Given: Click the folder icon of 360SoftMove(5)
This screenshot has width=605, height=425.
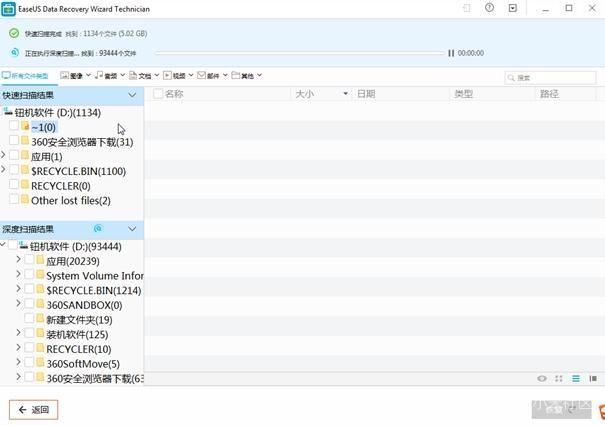Looking at the screenshot, I should click(40, 363).
